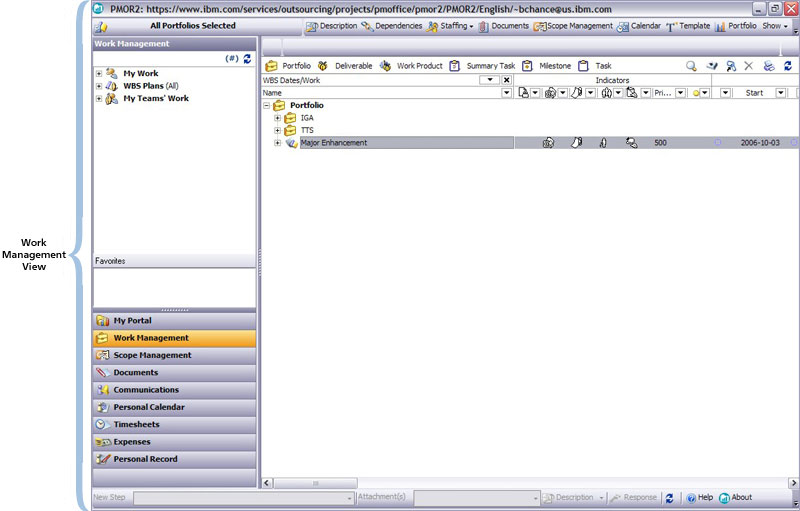The width and height of the screenshot is (800, 511).
Task: Add a new Milestone
Action: pos(546,66)
